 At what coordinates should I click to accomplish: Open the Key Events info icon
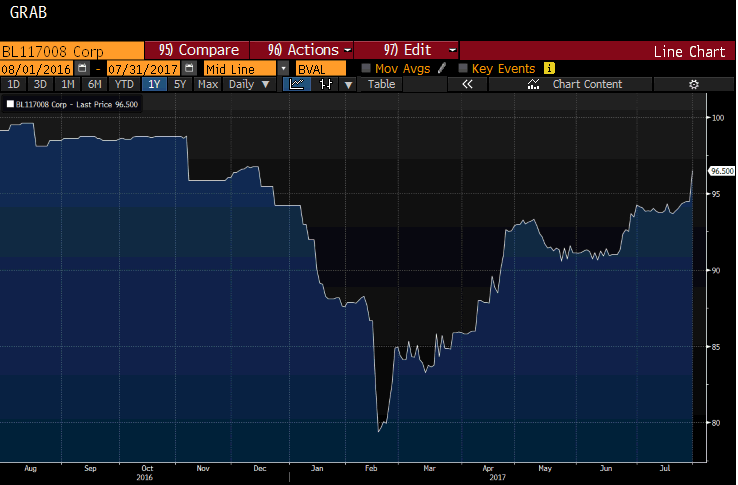click(549, 68)
